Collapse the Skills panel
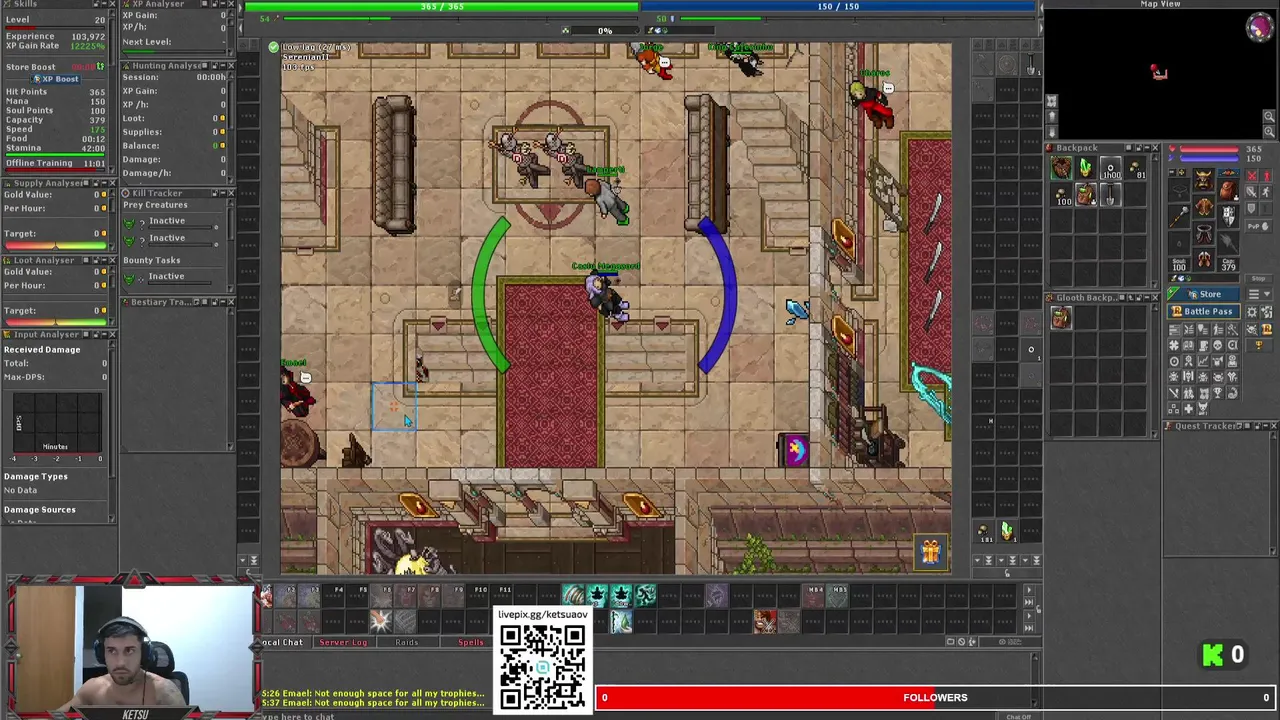This screenshot has height=720, width=1280. click(x=104, y=3)
